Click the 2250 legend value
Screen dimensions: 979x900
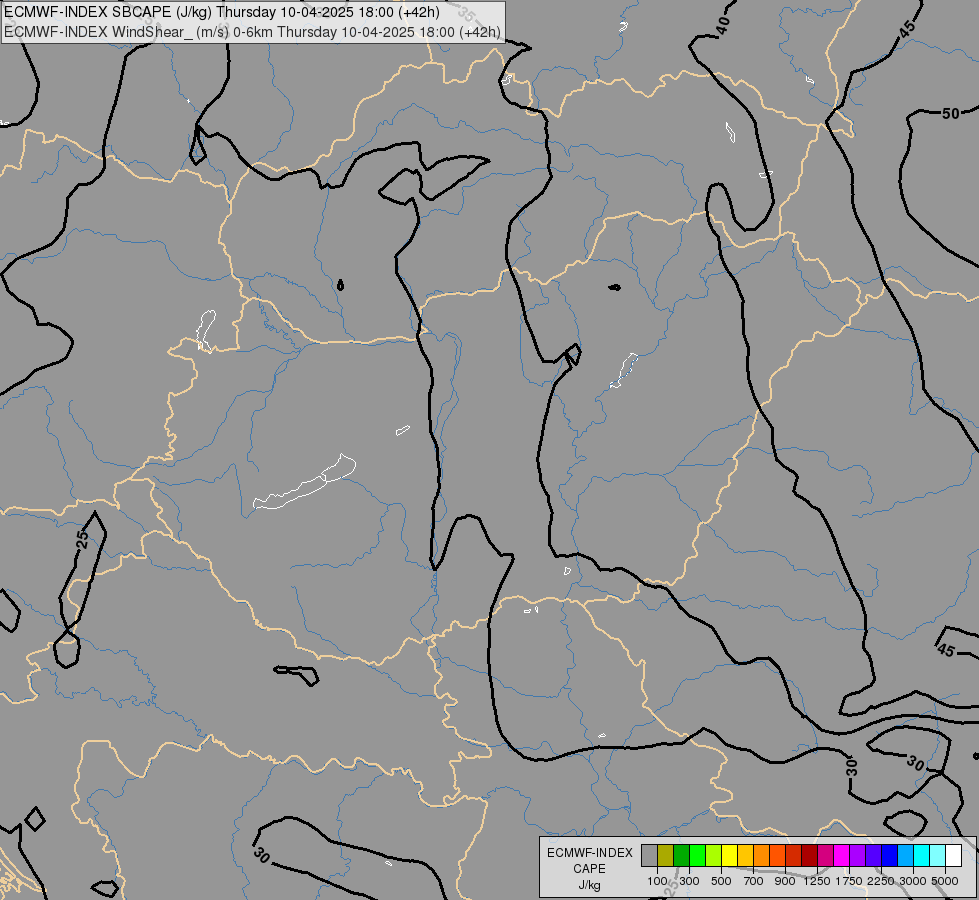(x=881, y=881)
